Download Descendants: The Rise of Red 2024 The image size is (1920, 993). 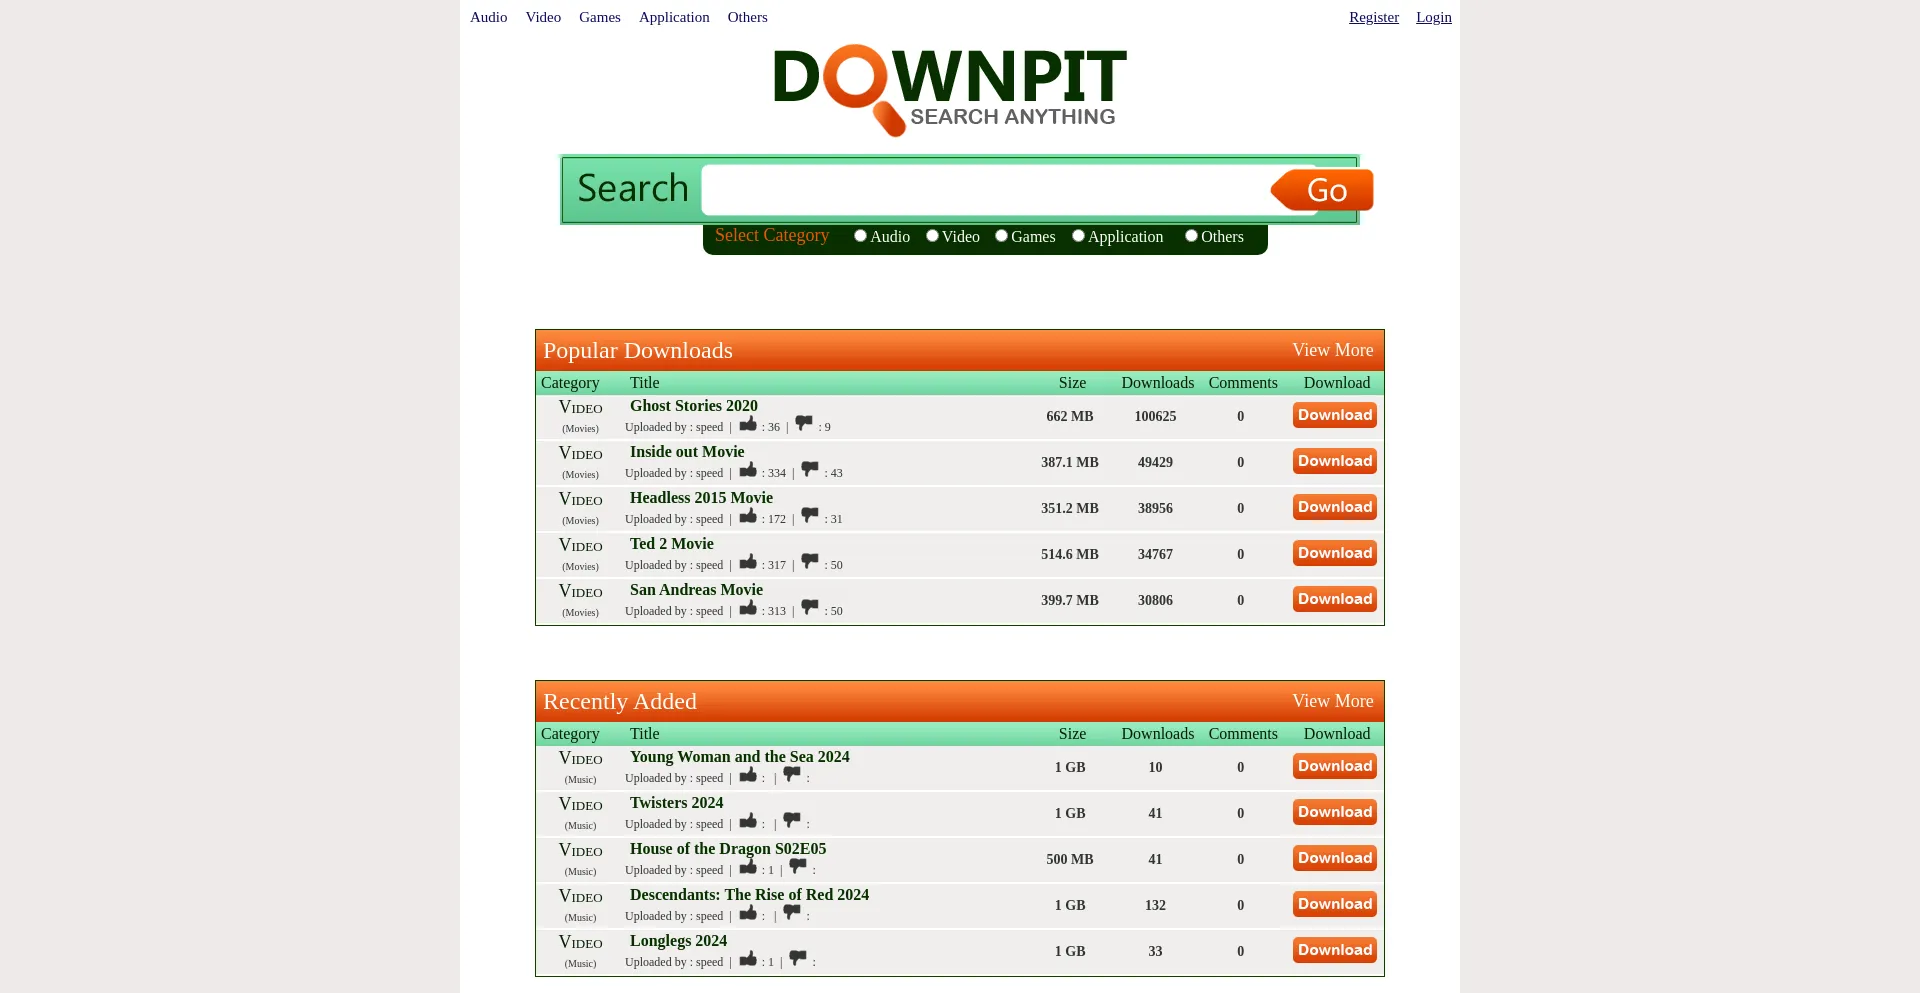click(1335, 904)
